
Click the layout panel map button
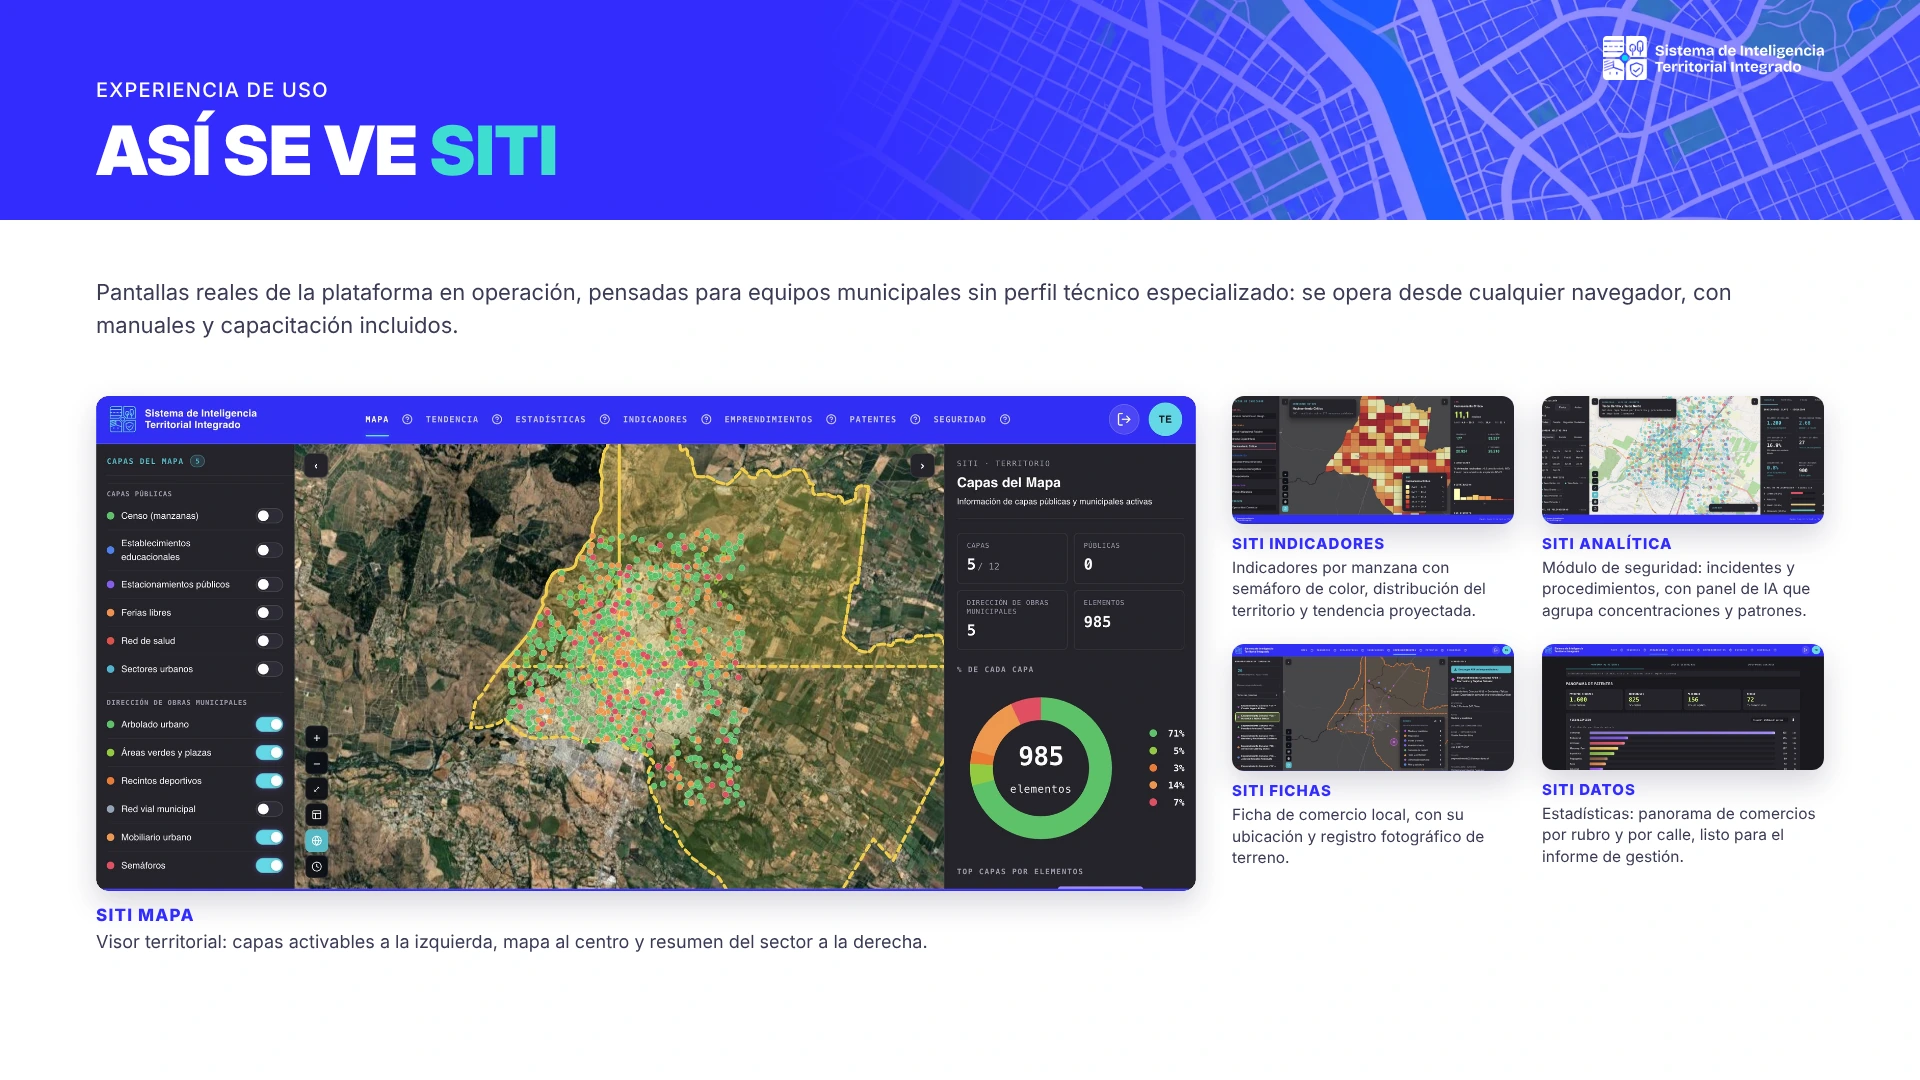317,815
